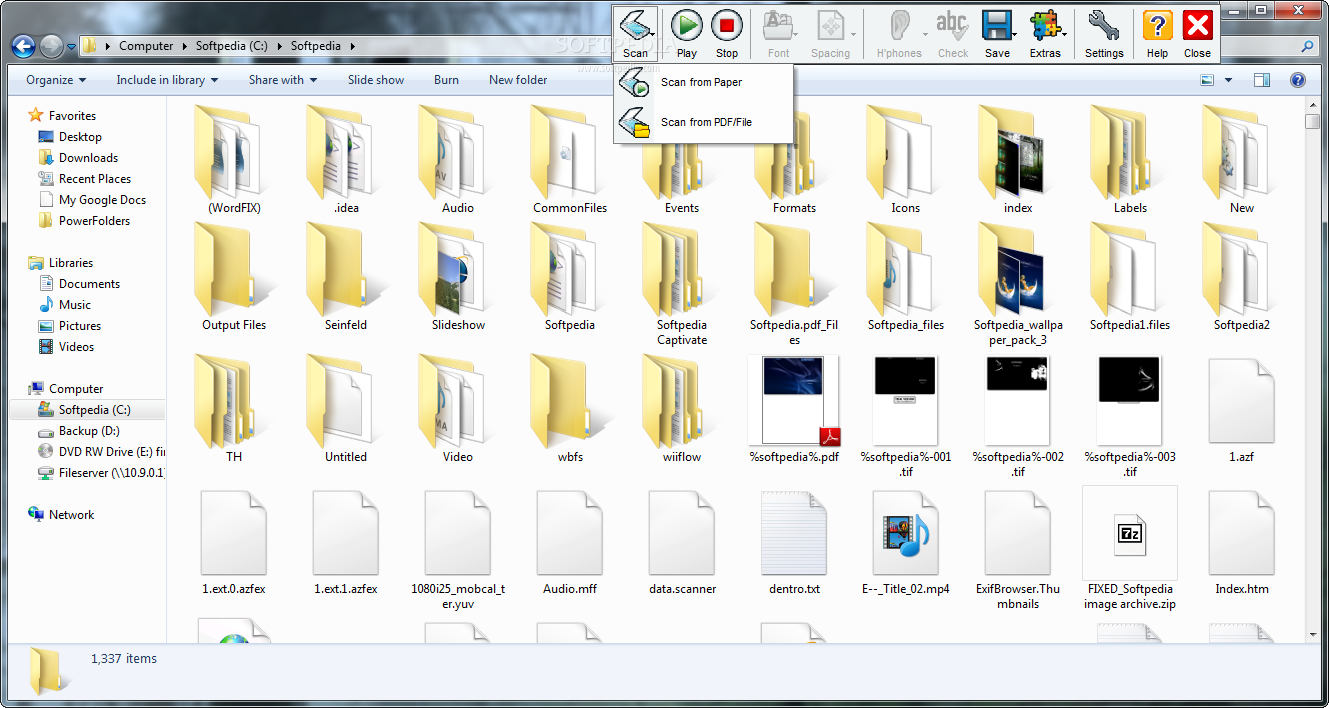The height and width of the screenshot is (708, 1329).
Task: Open PowerFolders in Favorites
Action: click(94, 221)
